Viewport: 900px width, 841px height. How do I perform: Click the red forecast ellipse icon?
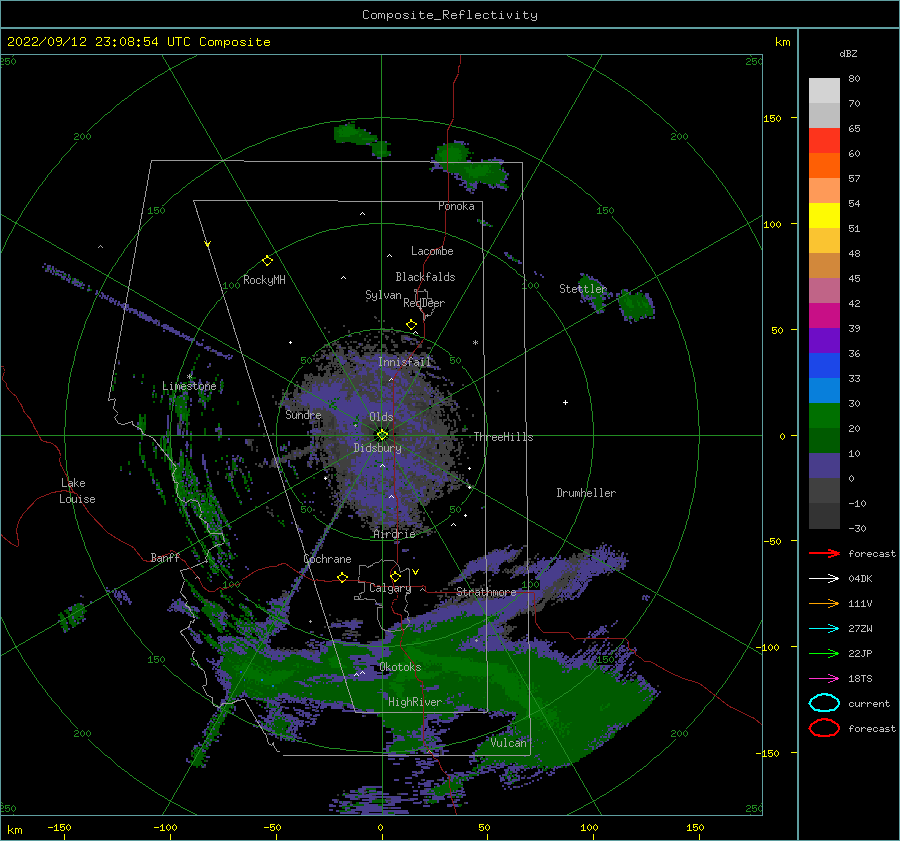(x=824, y=728)
